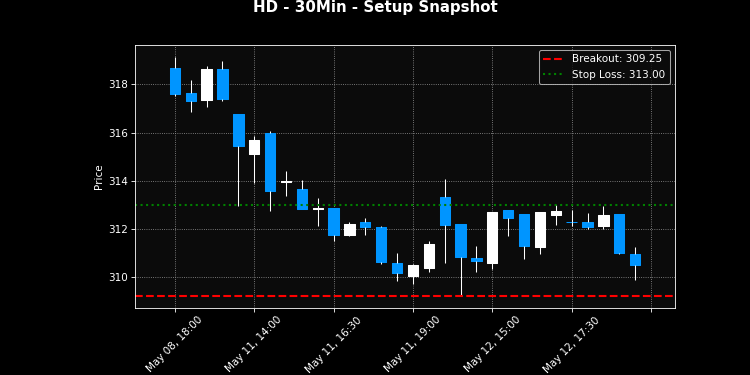Click the May 12, 17:30 date label
The height and width of the screenshot is (375, 750).
coord(570,343)
